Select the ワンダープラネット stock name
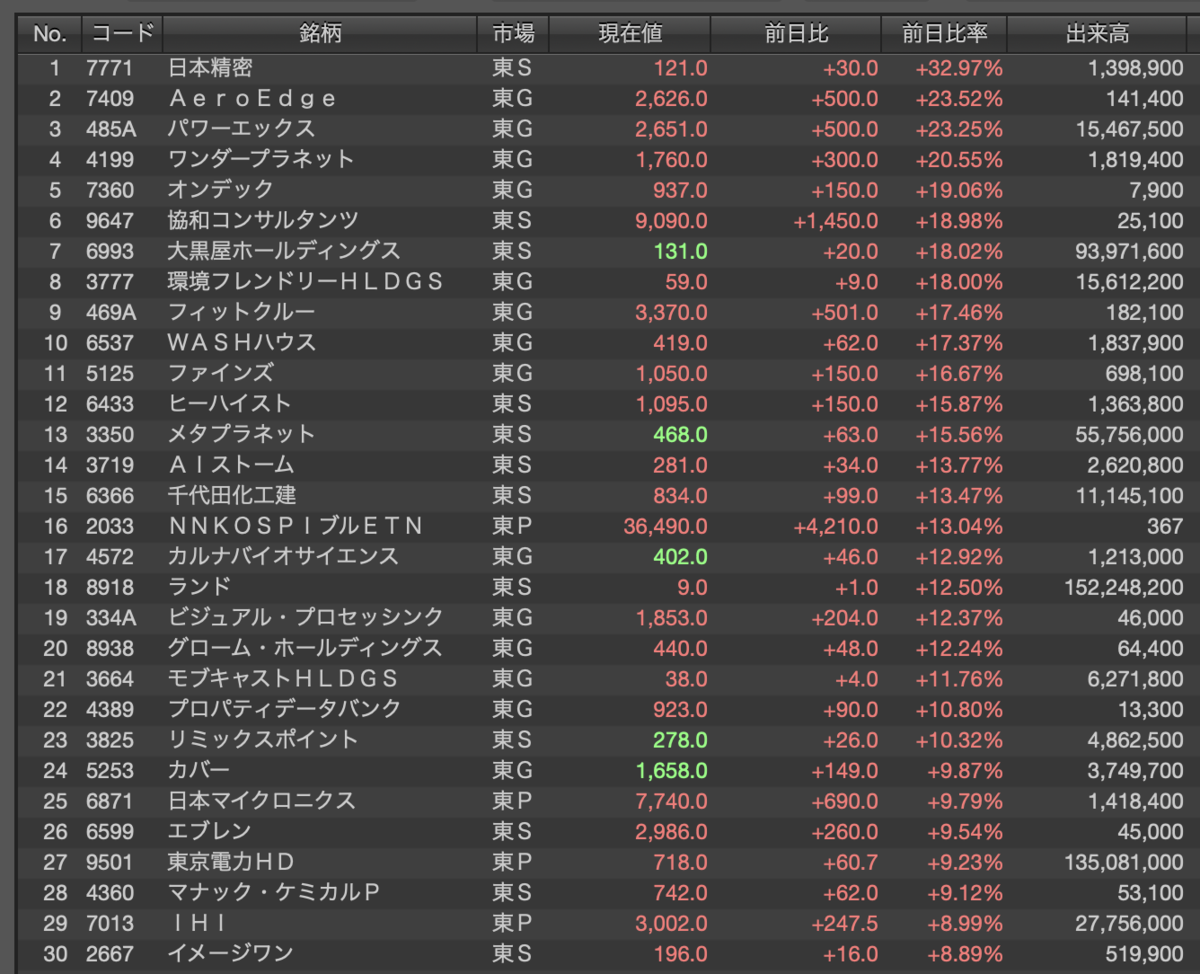1200x974 pixels. point(261,160)
